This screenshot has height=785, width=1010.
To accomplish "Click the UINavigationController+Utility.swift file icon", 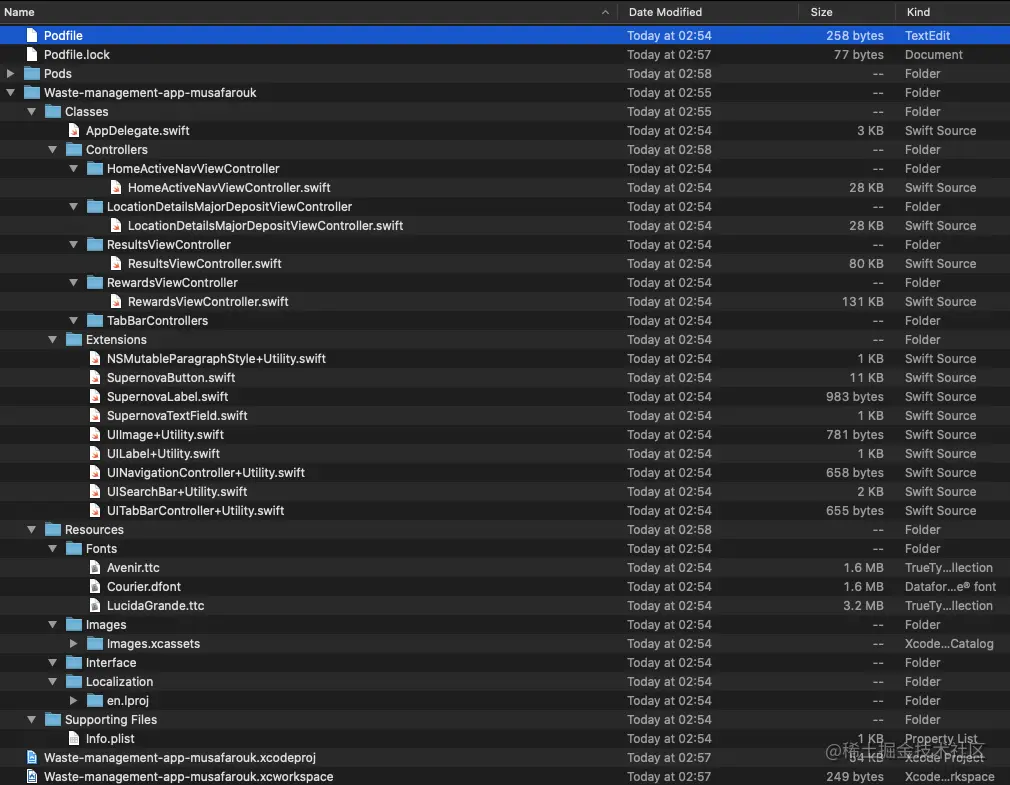I will [95, 473].
